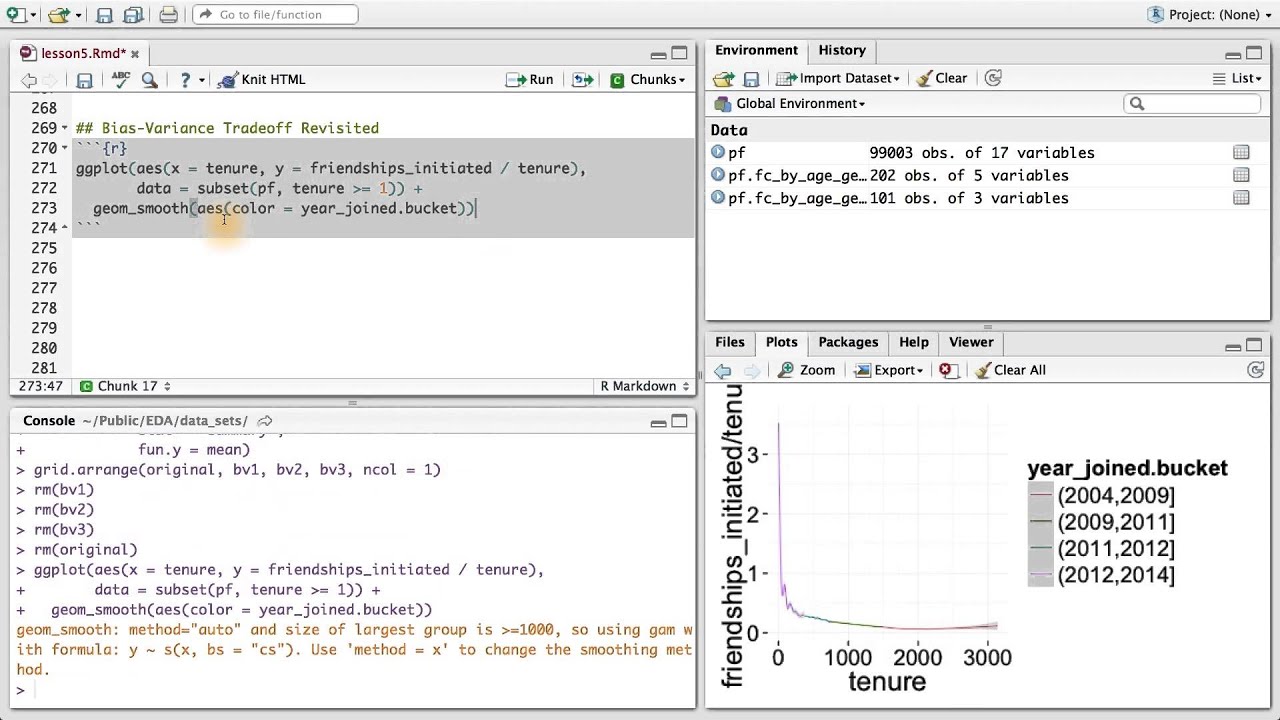The image size is (1280, 720).
Task: Open the Export plot menu
Action: coord(888,370)
